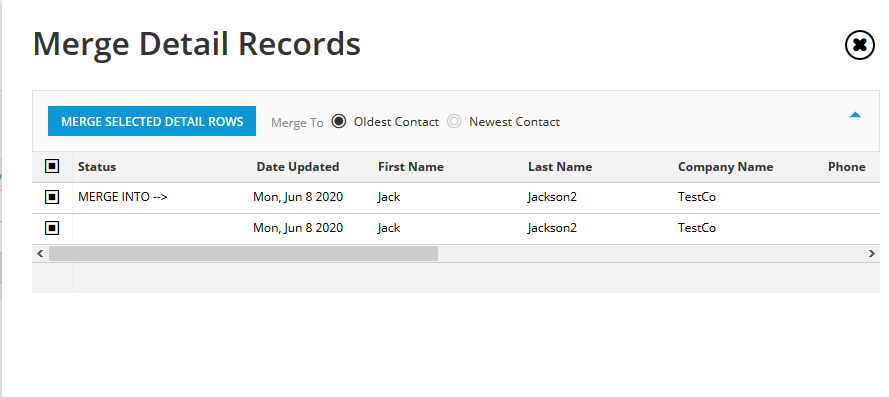Sort by Status column header
Viewport: 889px width, 397px height.
(x=97, y=167)
